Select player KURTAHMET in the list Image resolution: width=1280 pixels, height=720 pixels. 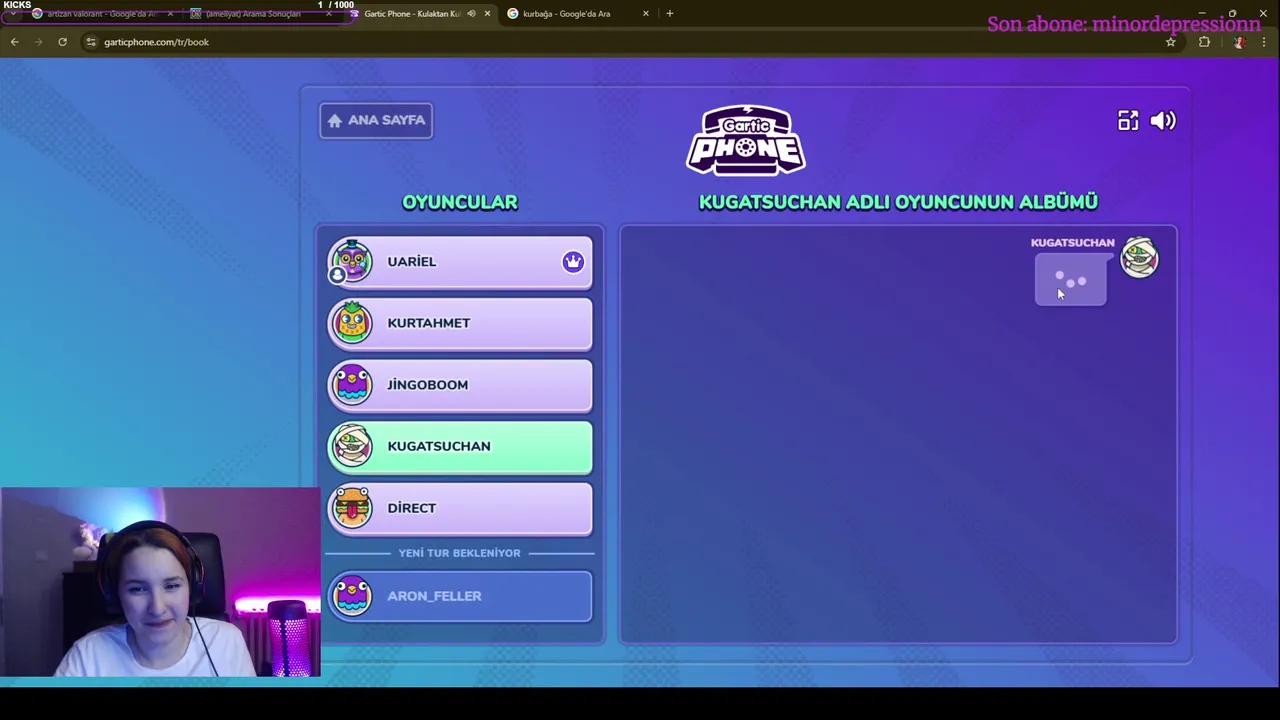(460, 323)
